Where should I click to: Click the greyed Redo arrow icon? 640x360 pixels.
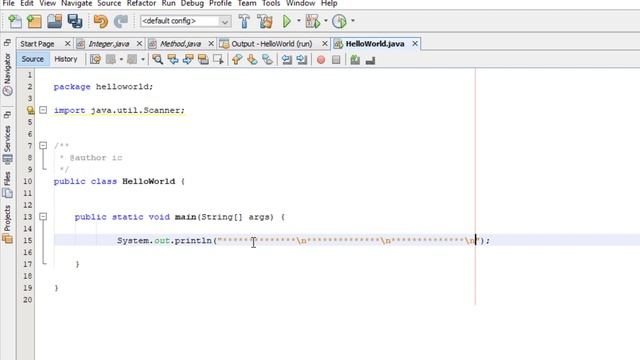121,21
